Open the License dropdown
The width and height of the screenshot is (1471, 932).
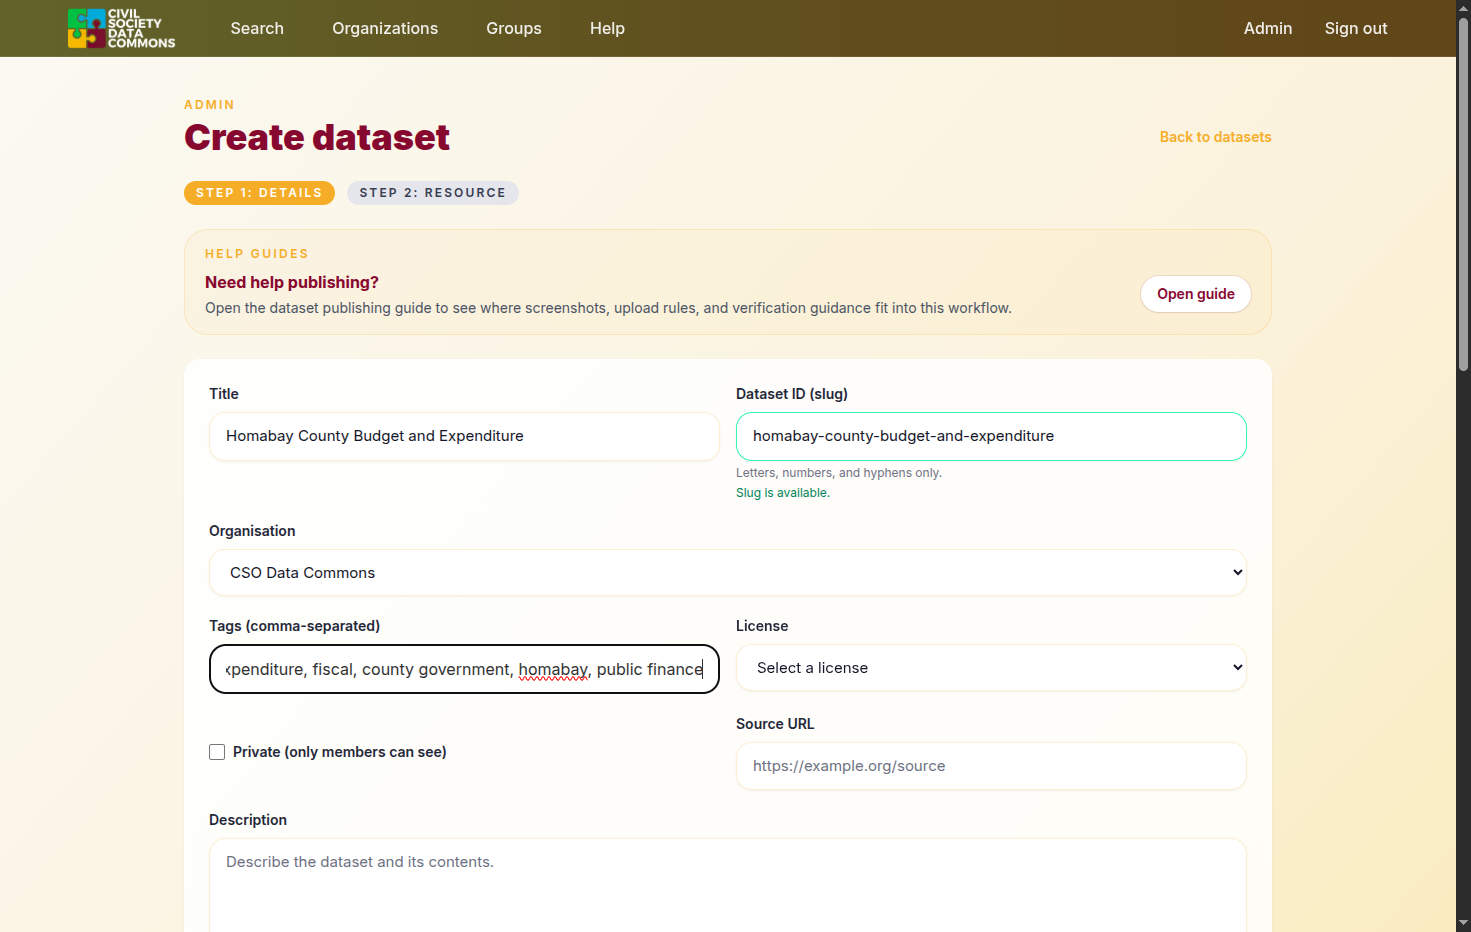[x=991, y=668]
